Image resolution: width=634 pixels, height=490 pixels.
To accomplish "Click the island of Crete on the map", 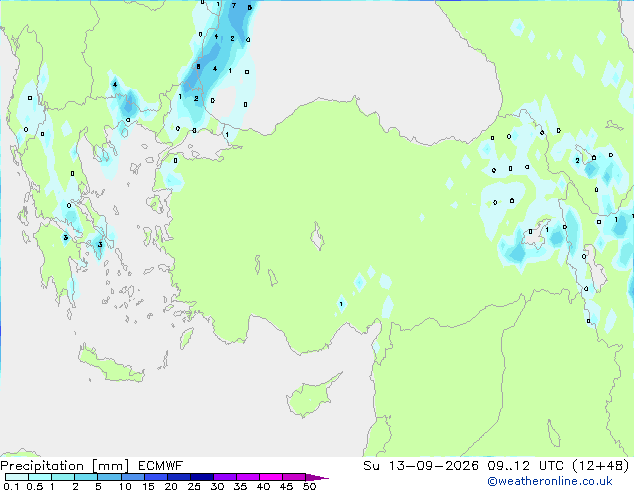I will tap(109, 364).
